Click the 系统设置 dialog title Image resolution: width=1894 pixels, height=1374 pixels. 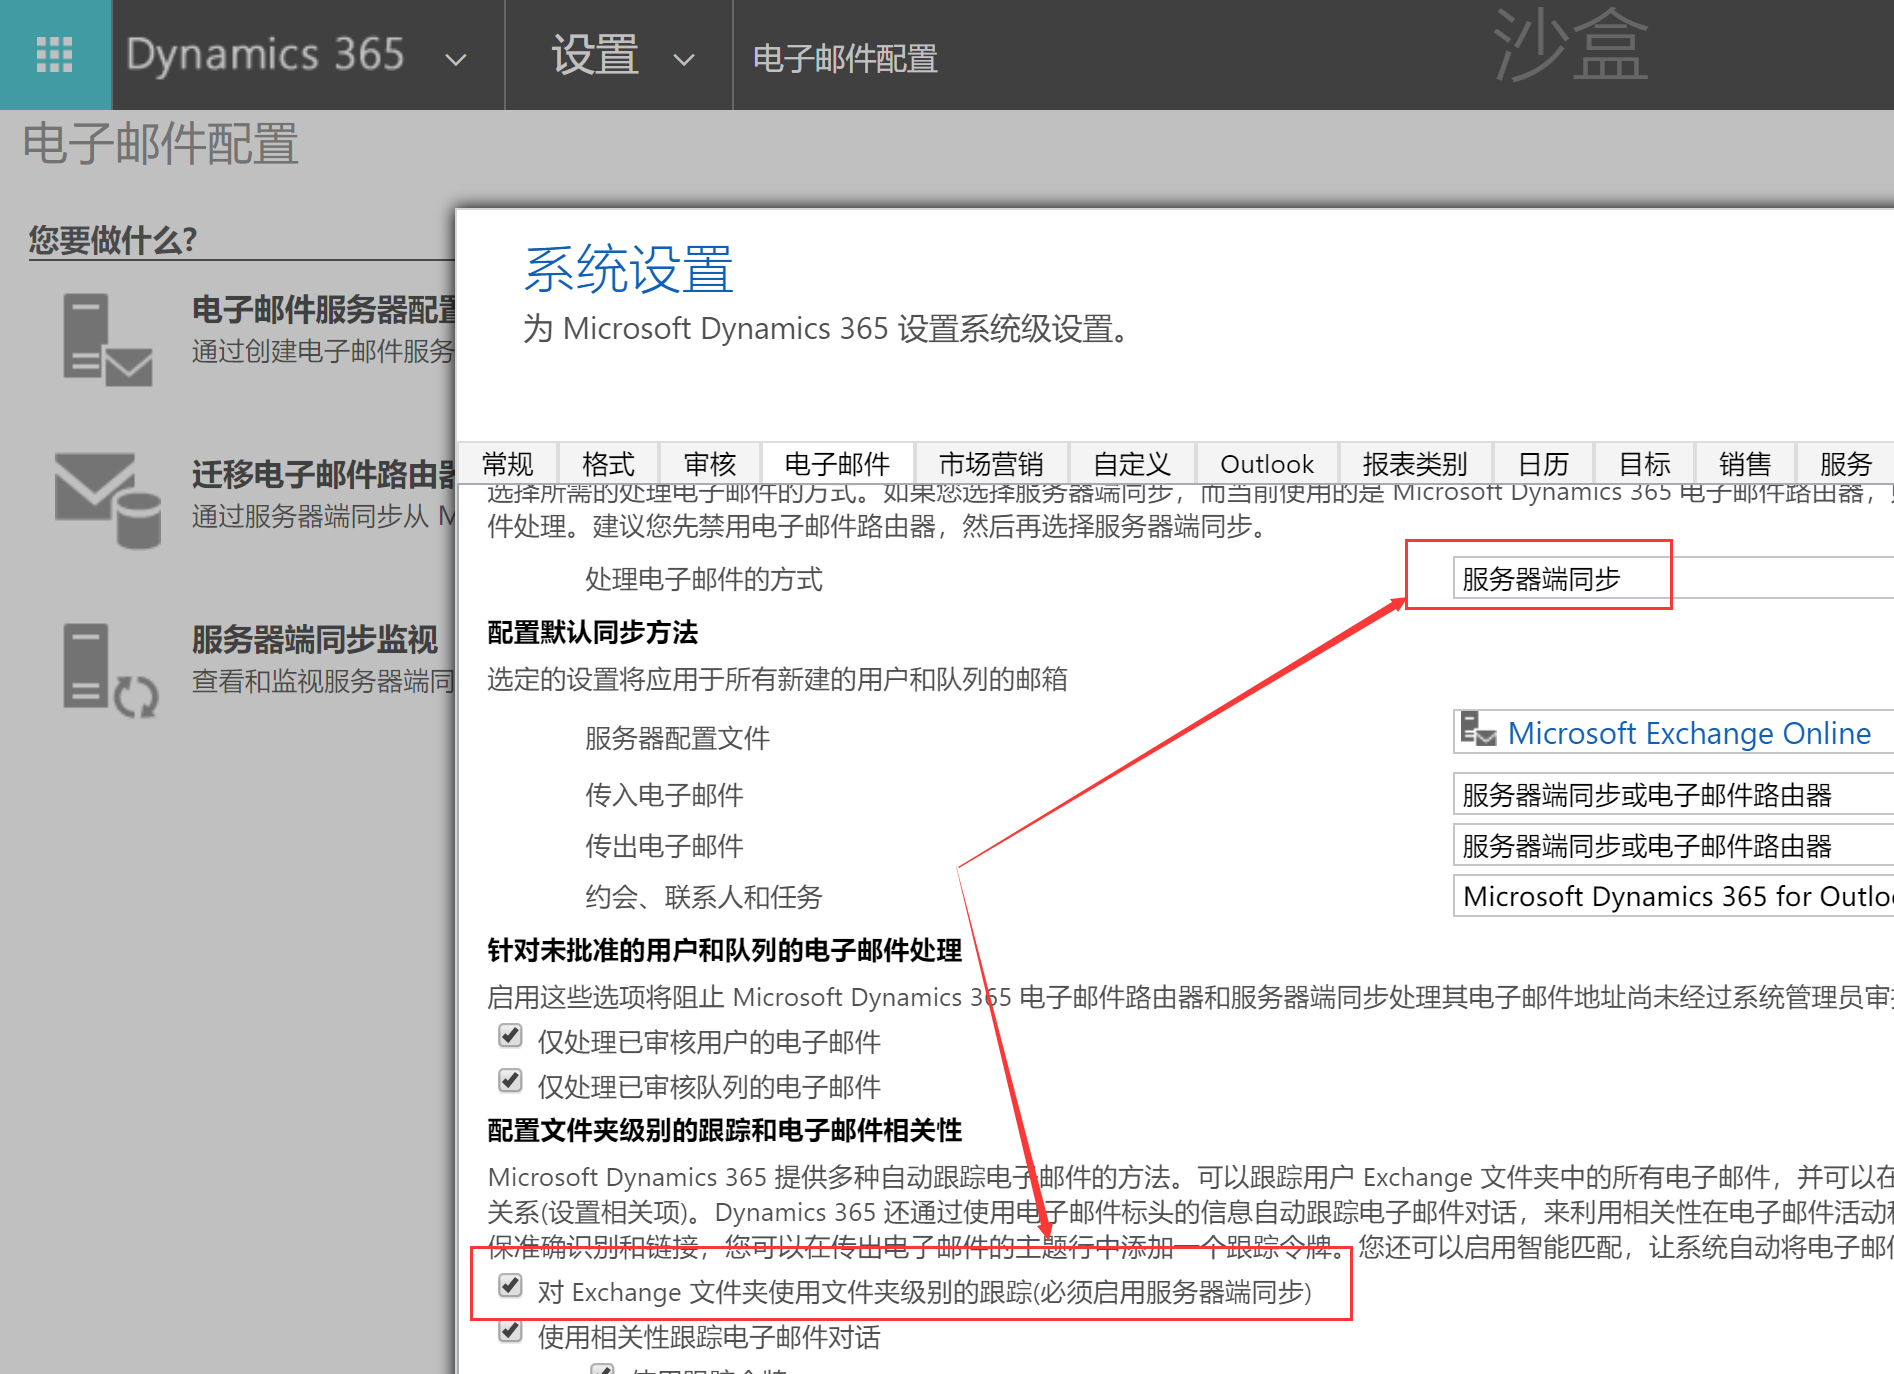point(629,270)
